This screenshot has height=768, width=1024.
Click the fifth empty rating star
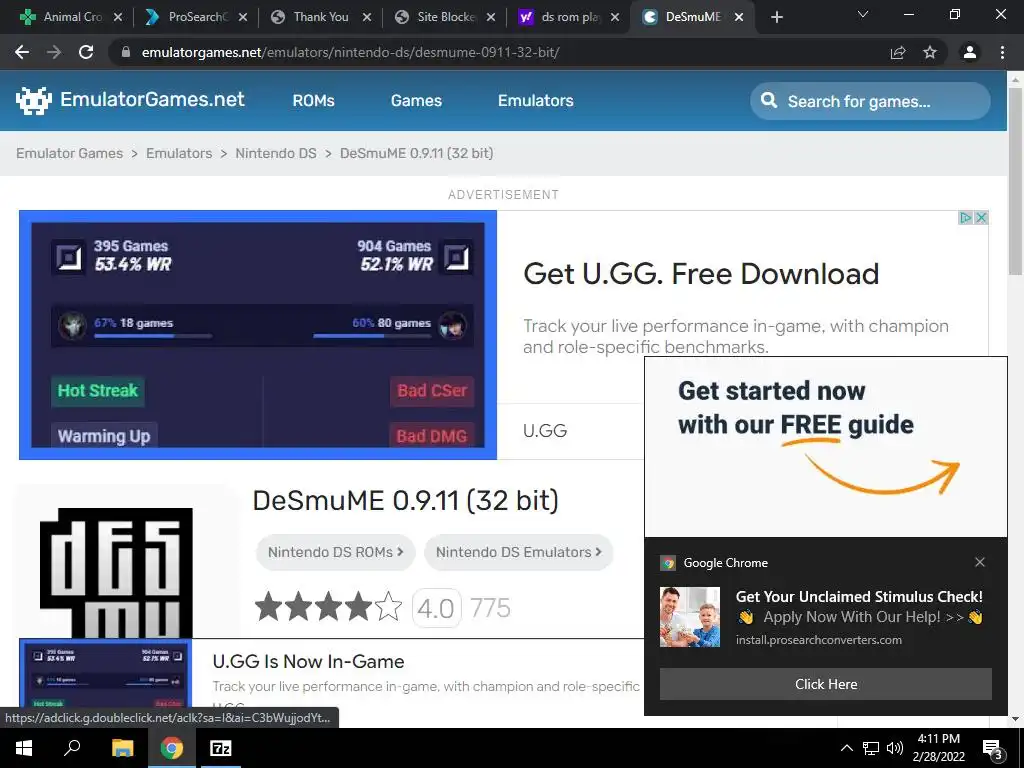click(389, 607)
